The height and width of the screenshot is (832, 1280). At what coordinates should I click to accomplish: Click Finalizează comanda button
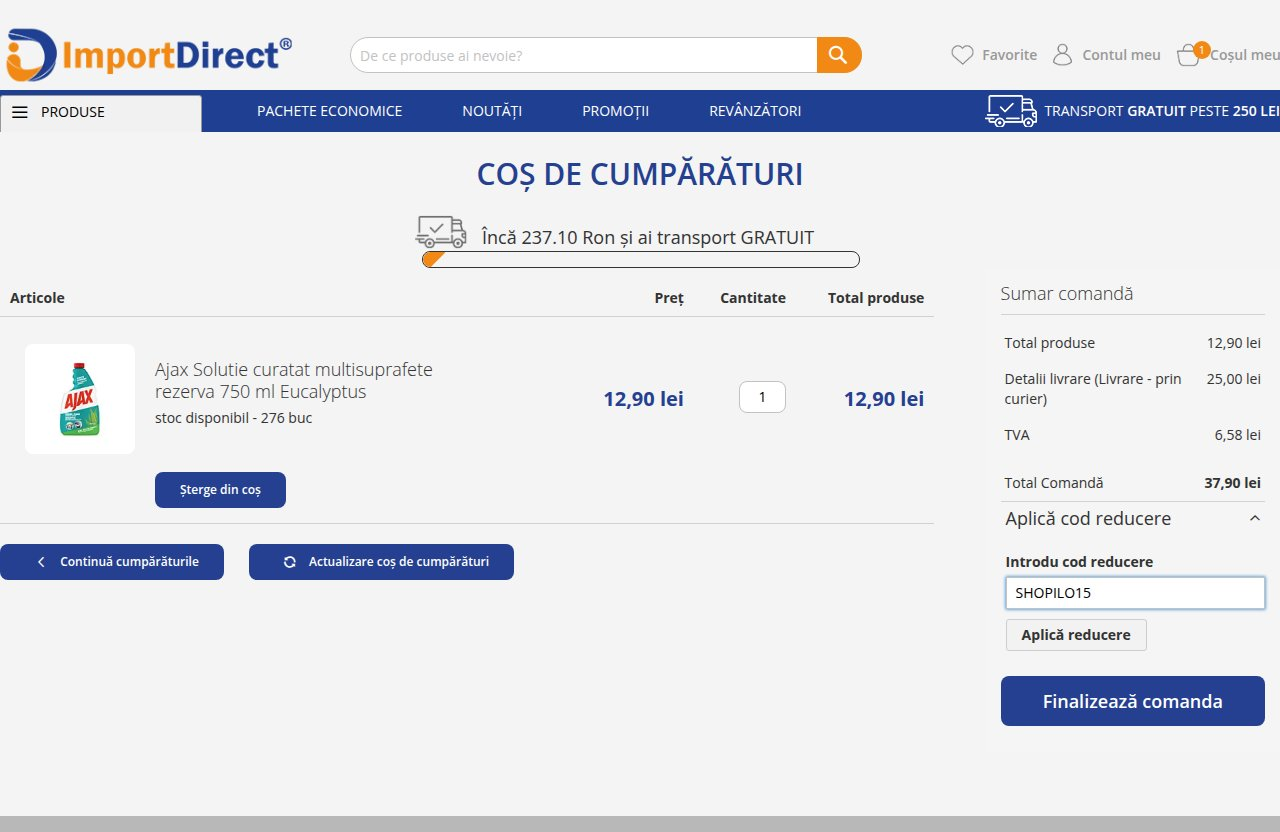point(1133,701)
